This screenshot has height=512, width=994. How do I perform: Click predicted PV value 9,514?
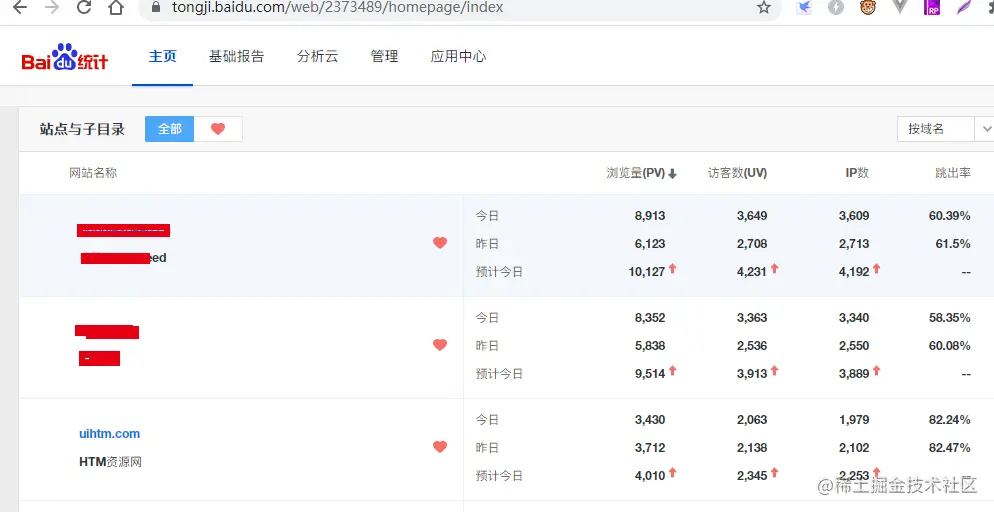click(x=650, y=374)
